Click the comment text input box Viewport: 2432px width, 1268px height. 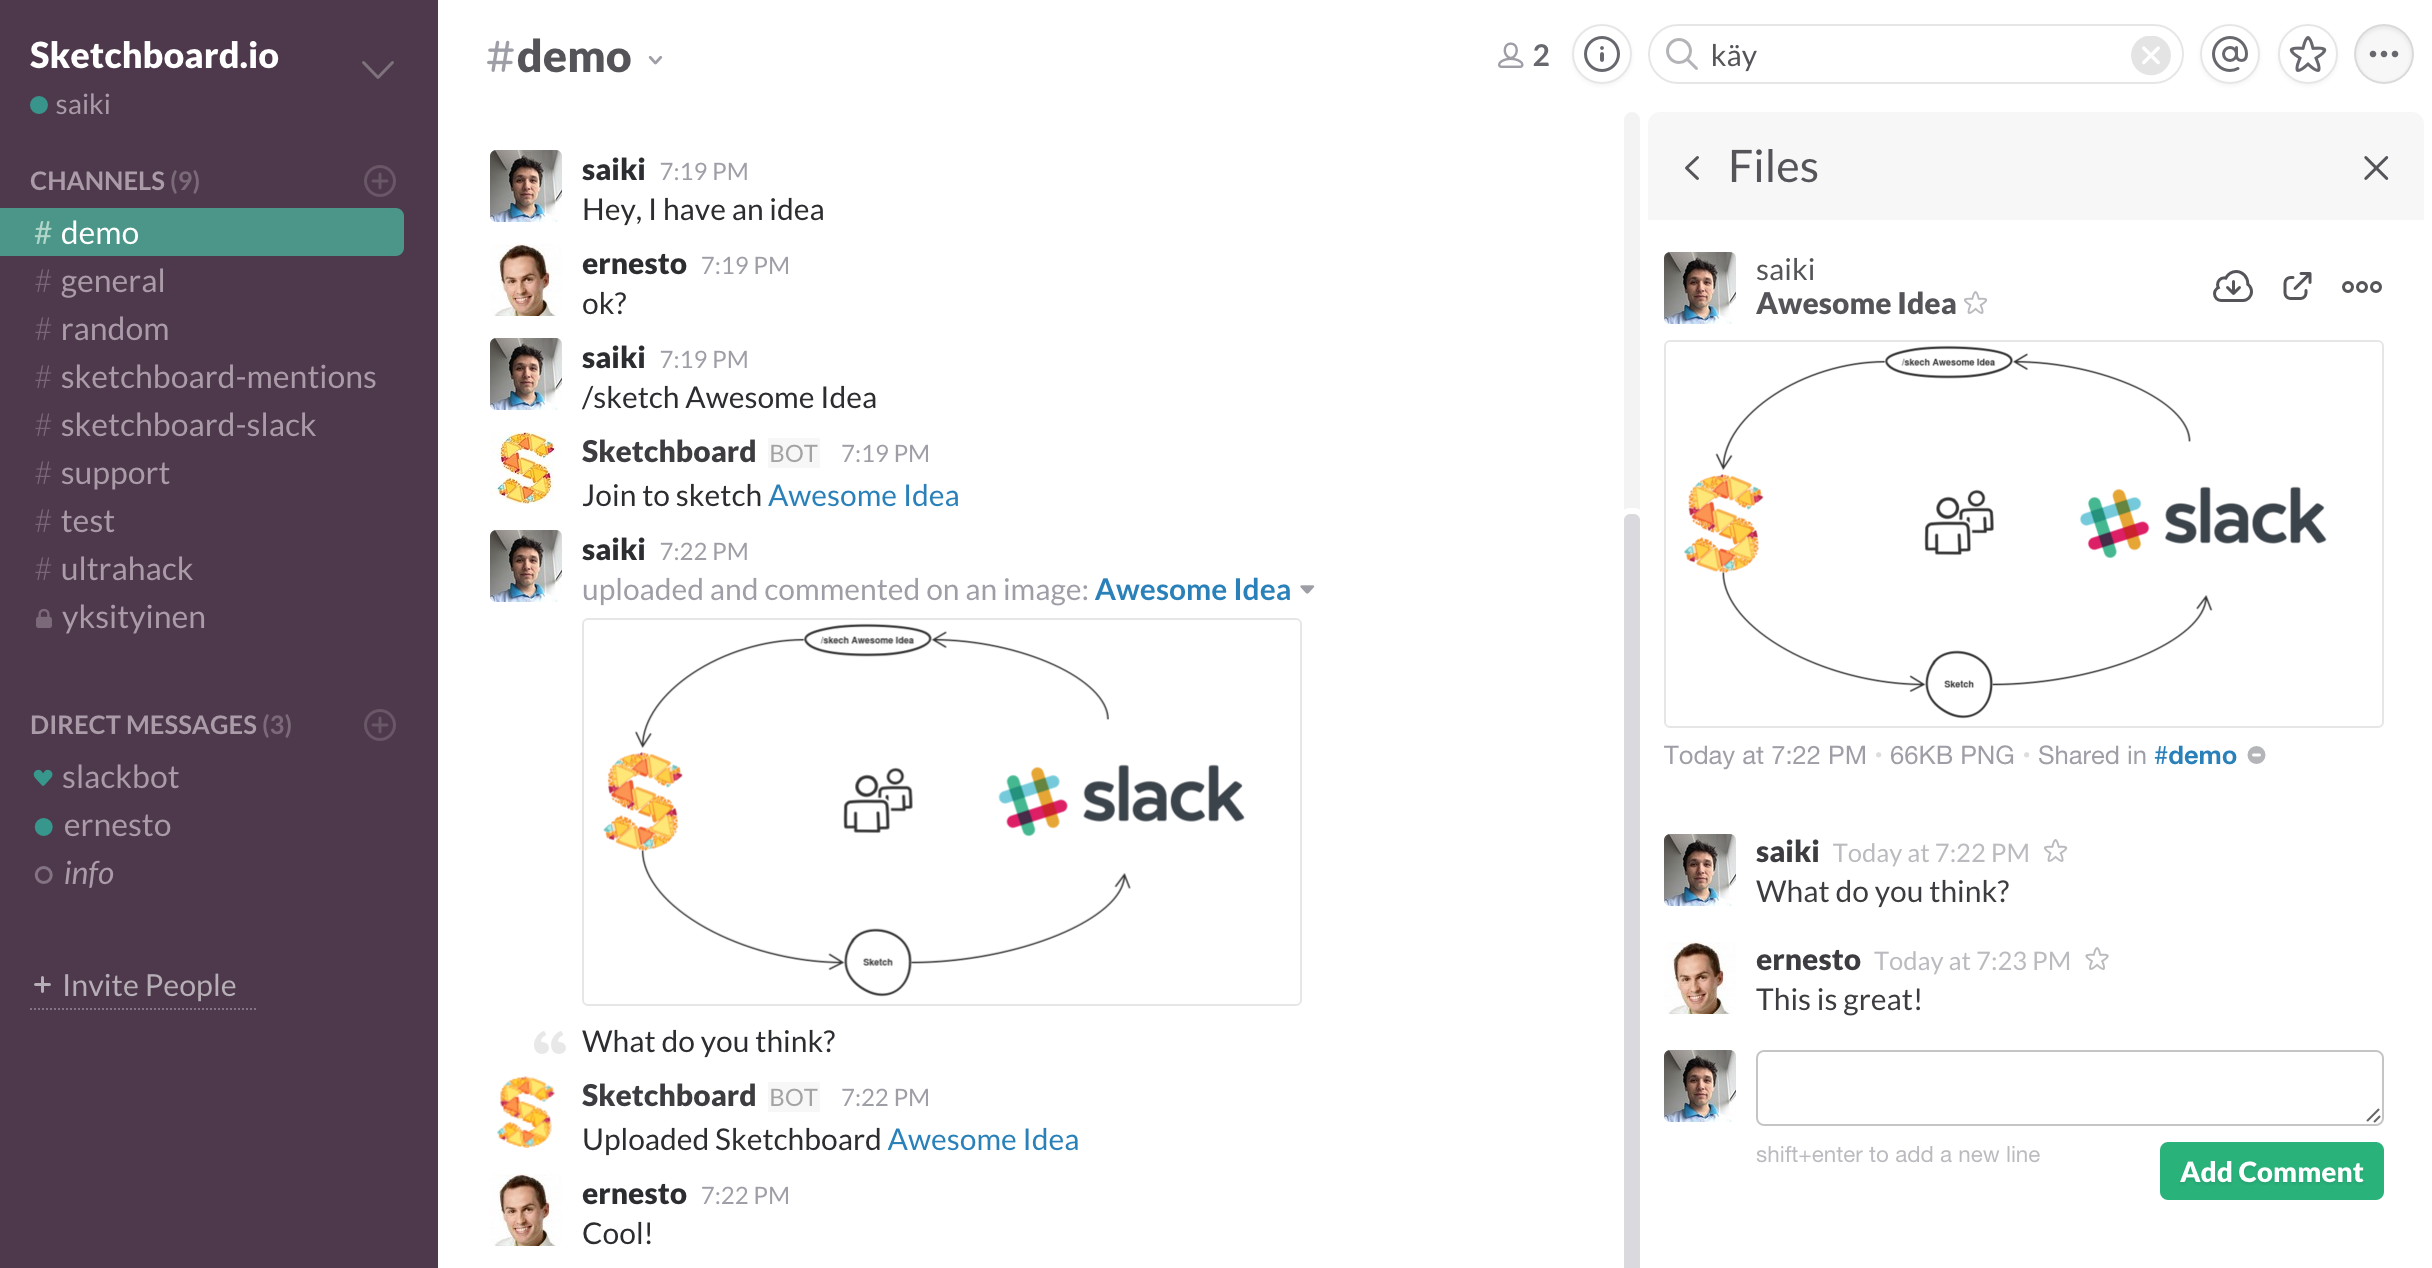tap(2068, 1087)
